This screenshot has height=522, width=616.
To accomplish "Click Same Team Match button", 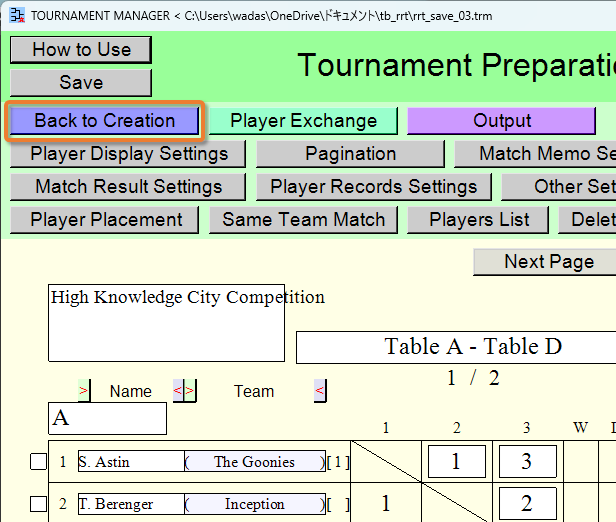I will [x=303, y=220].
